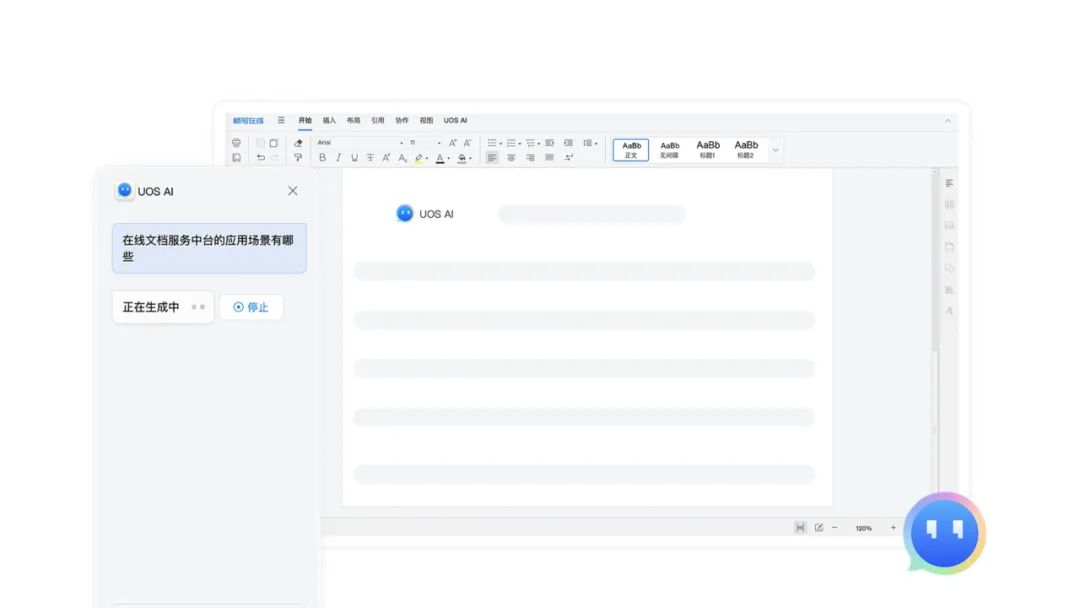Switch to the 布局 tab
This screenshot has width=1080, height=608.
tap(353, 120)
